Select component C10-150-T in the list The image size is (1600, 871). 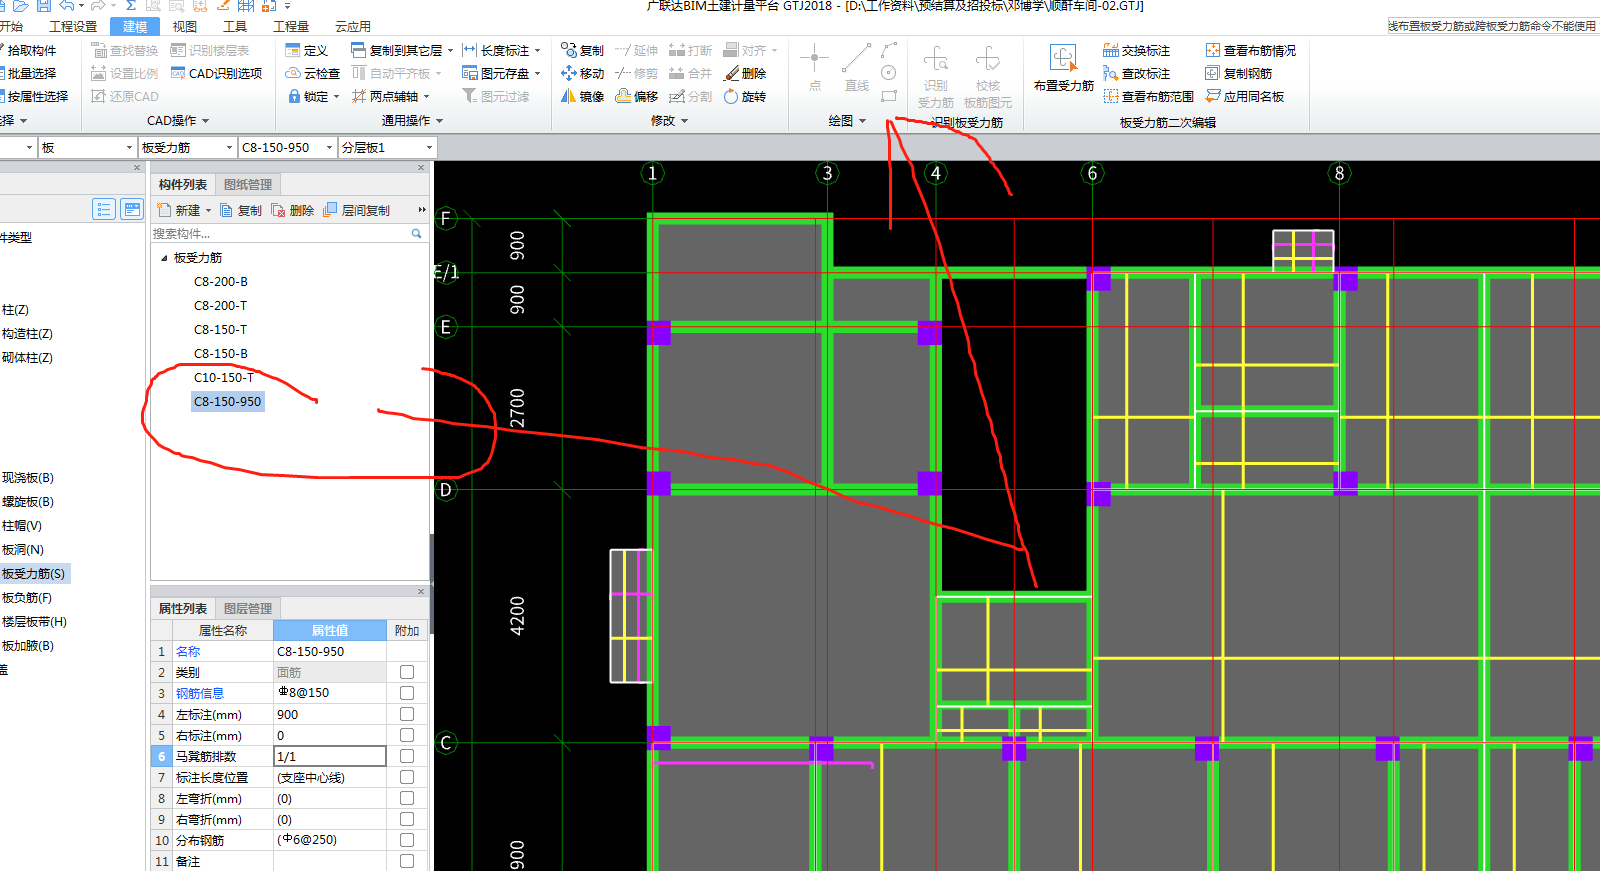coord(224,377)
